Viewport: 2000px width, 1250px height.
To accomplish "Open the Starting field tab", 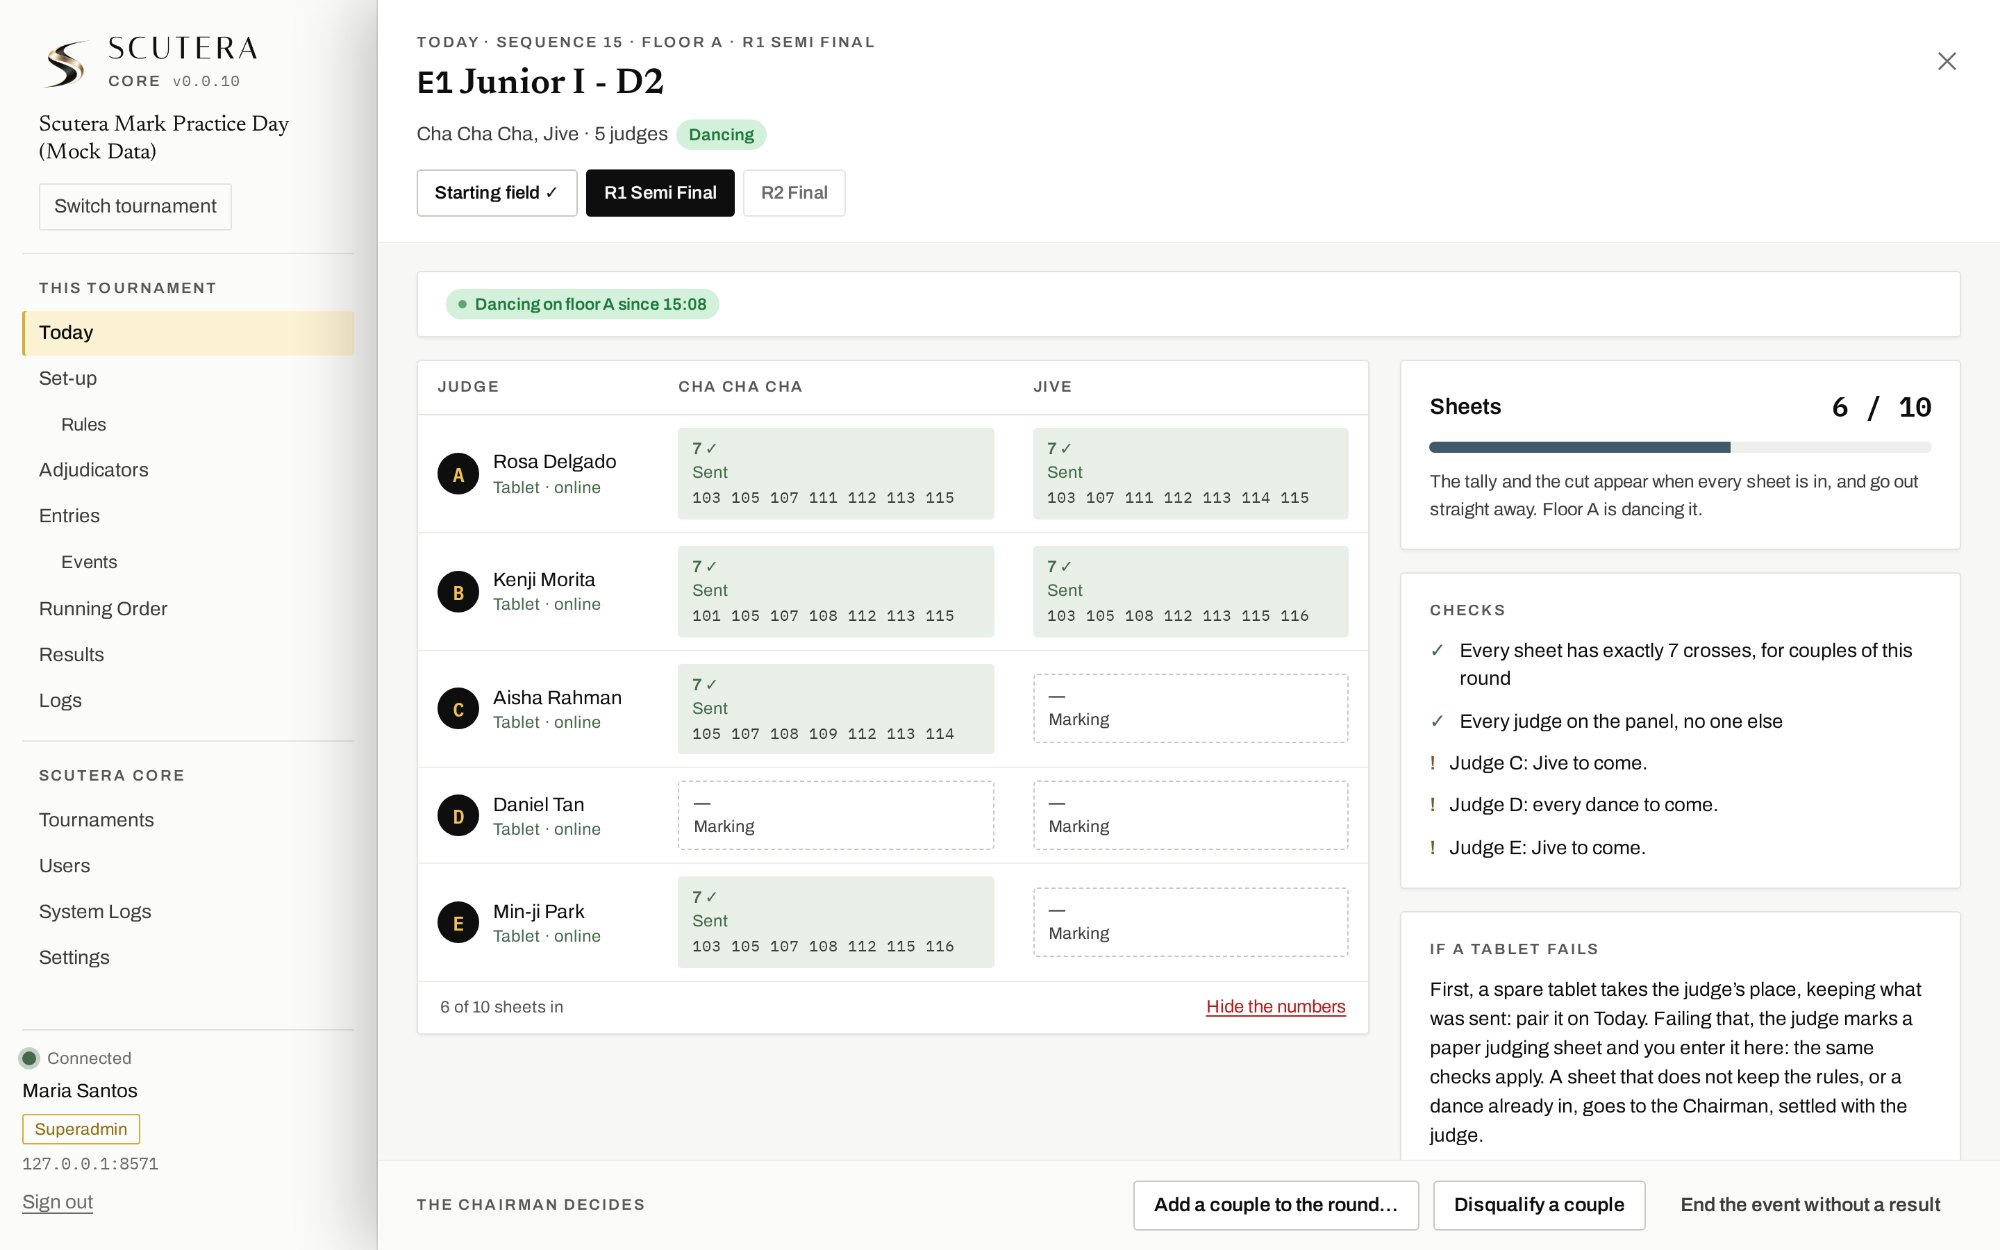I will click(496, 193).
